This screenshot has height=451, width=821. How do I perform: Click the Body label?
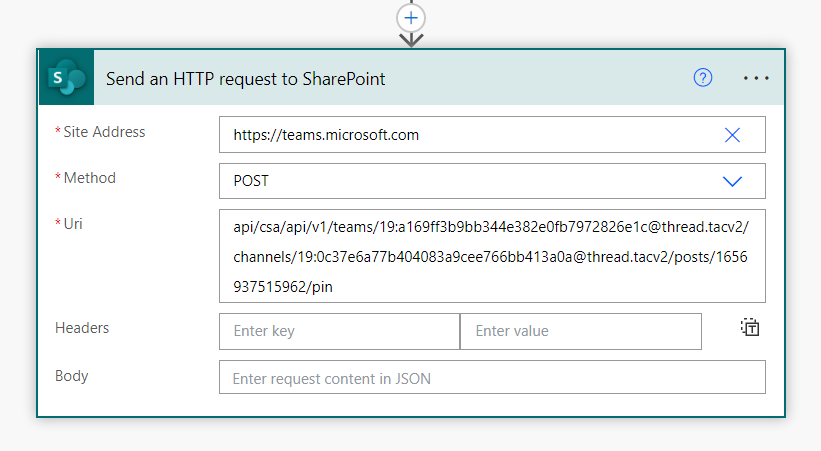72,376
